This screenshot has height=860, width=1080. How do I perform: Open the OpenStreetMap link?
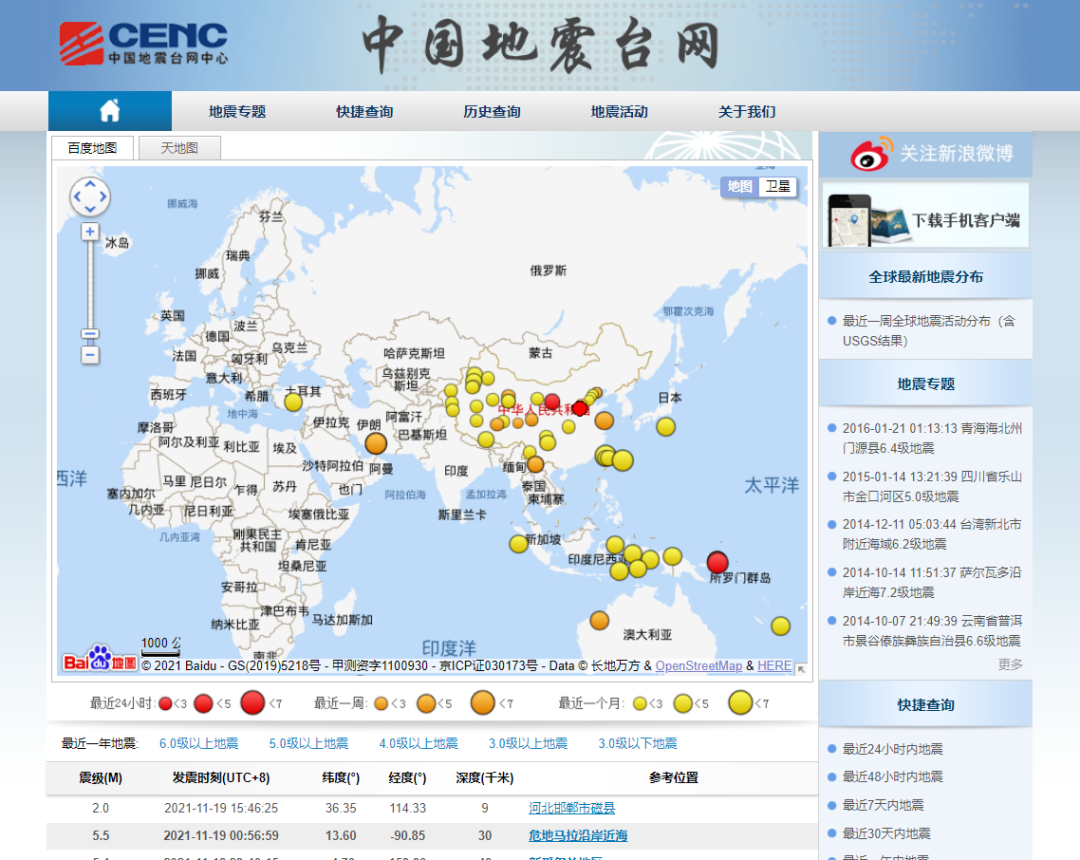pos(698,666)
